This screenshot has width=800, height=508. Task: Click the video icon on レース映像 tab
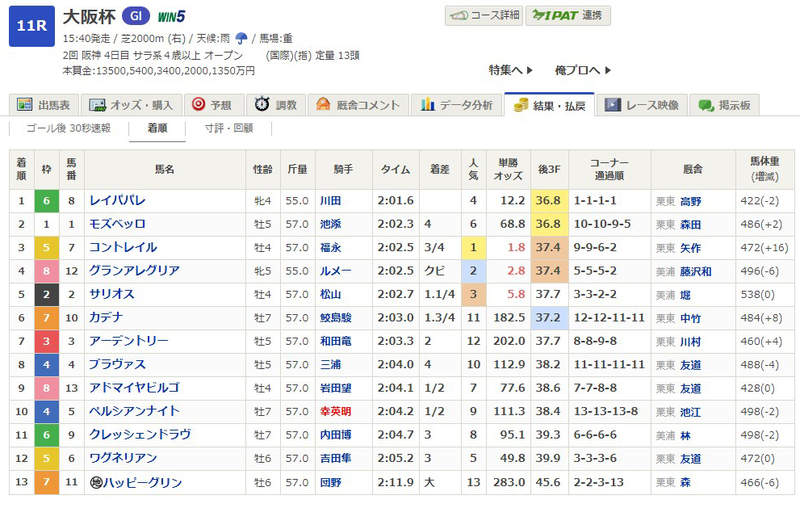coord(613,105)
